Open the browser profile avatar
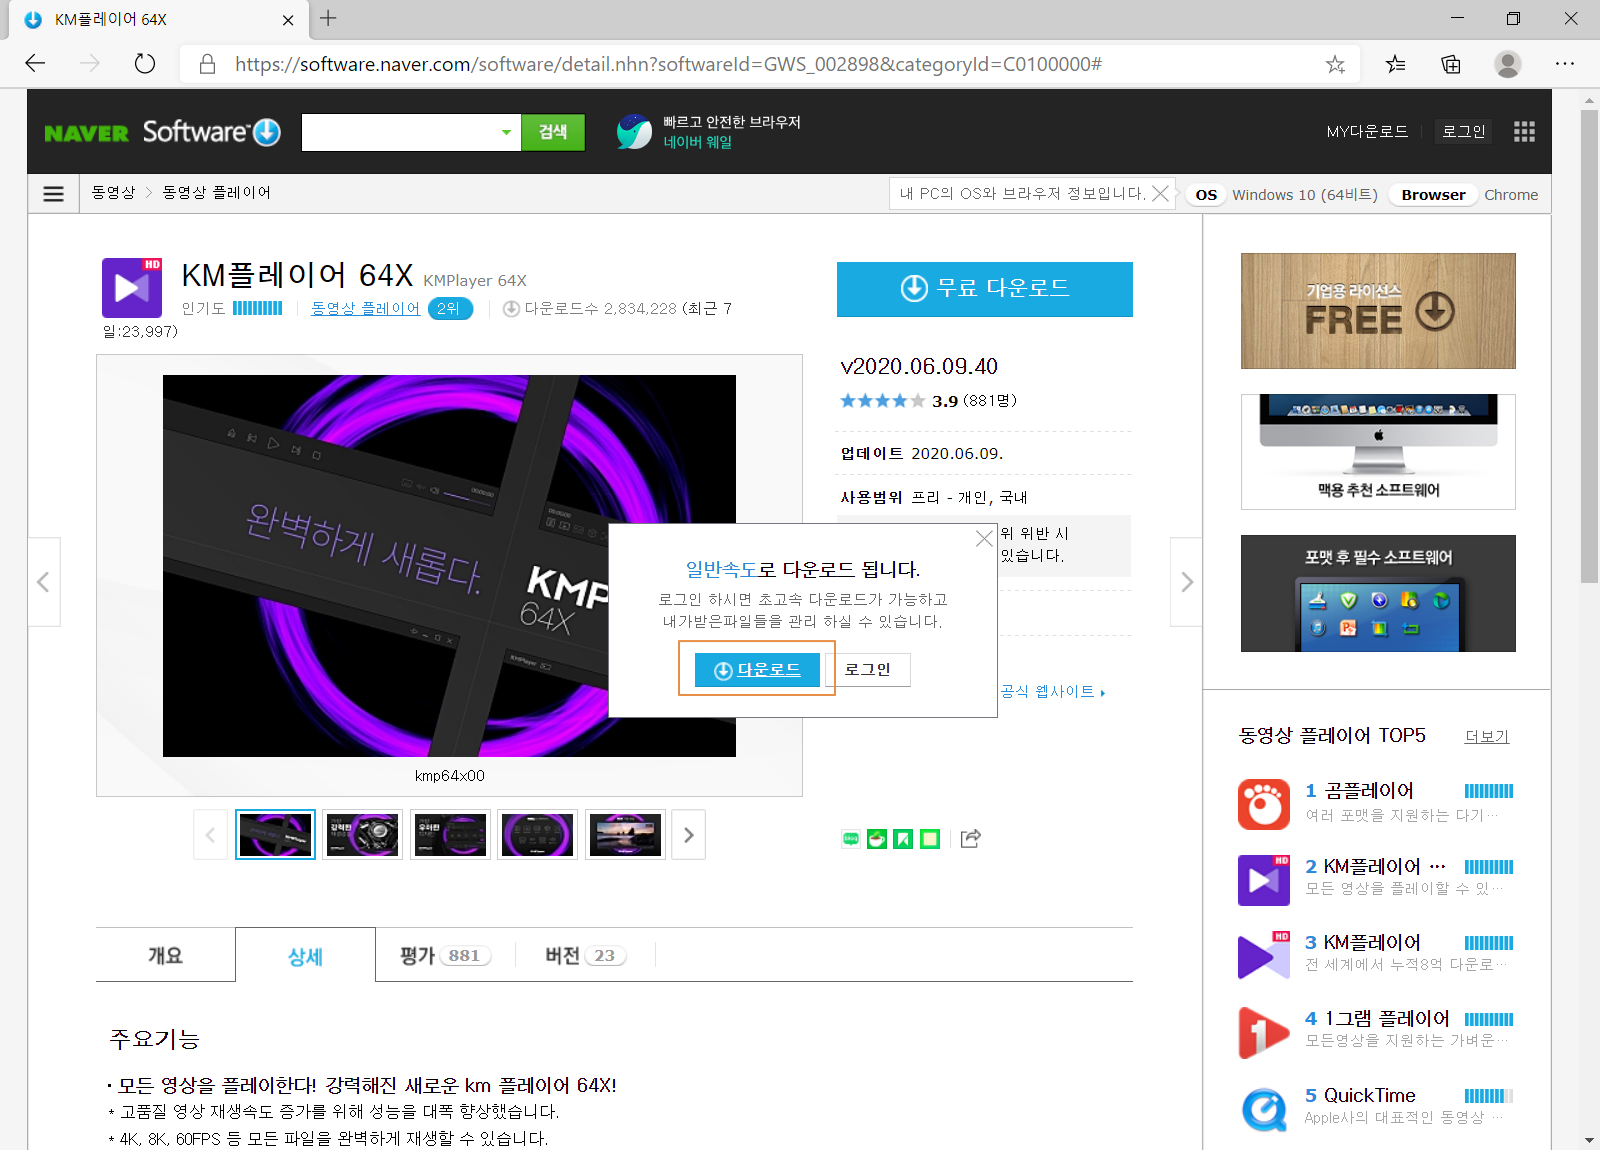Screen dimensions: 1600x1150 tap(1508, 64)
